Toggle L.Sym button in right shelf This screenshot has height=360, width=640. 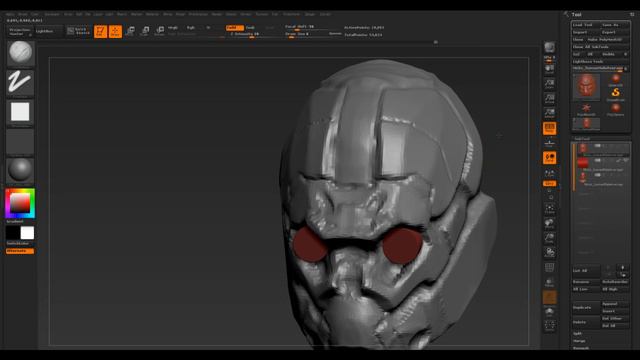click(549, 173)
